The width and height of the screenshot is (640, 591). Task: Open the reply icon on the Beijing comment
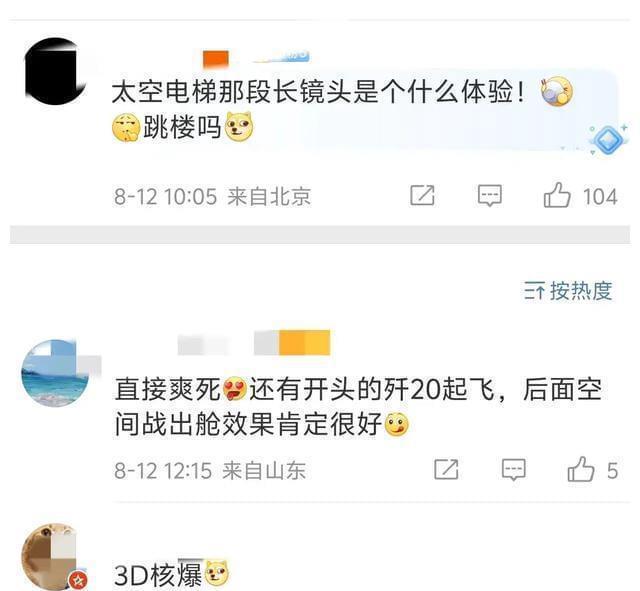[489, 196]
